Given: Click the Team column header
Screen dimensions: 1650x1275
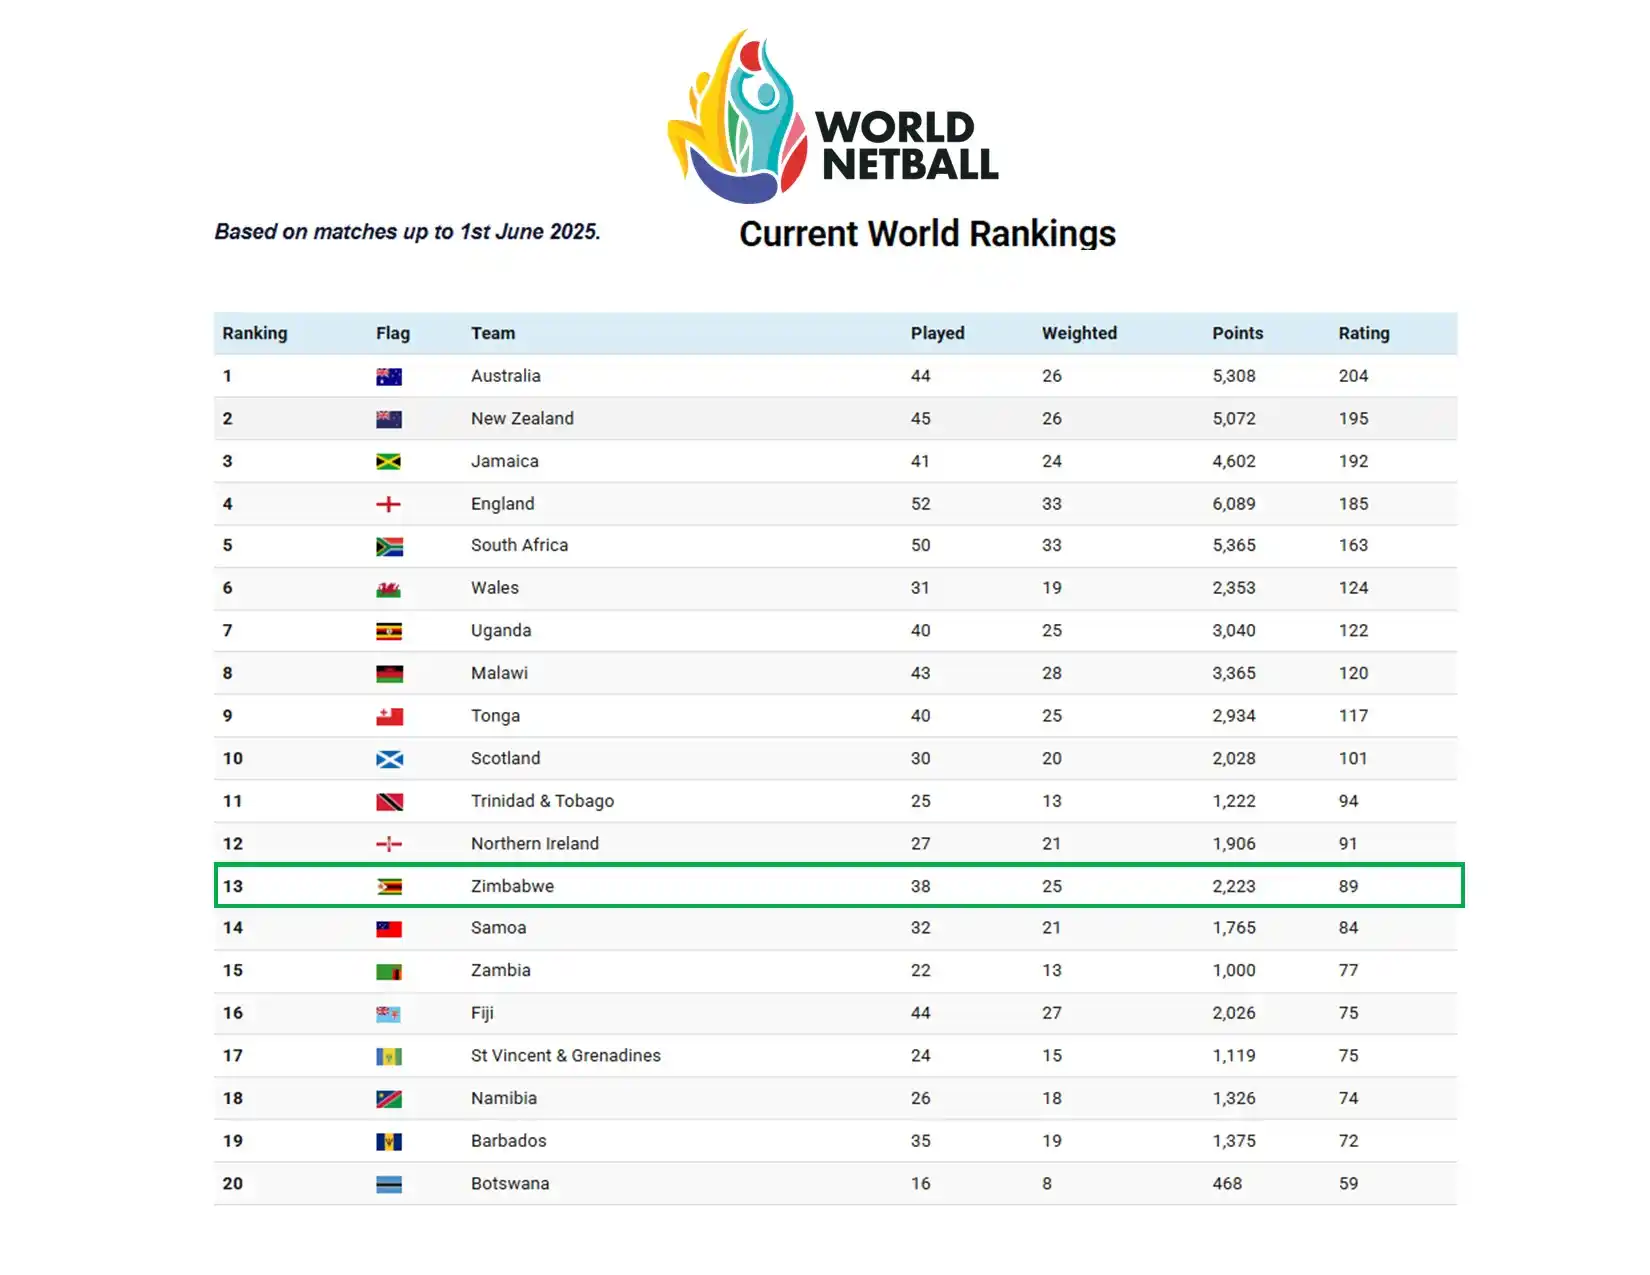Looking at the screenshot, I should (x=493, y=333).
